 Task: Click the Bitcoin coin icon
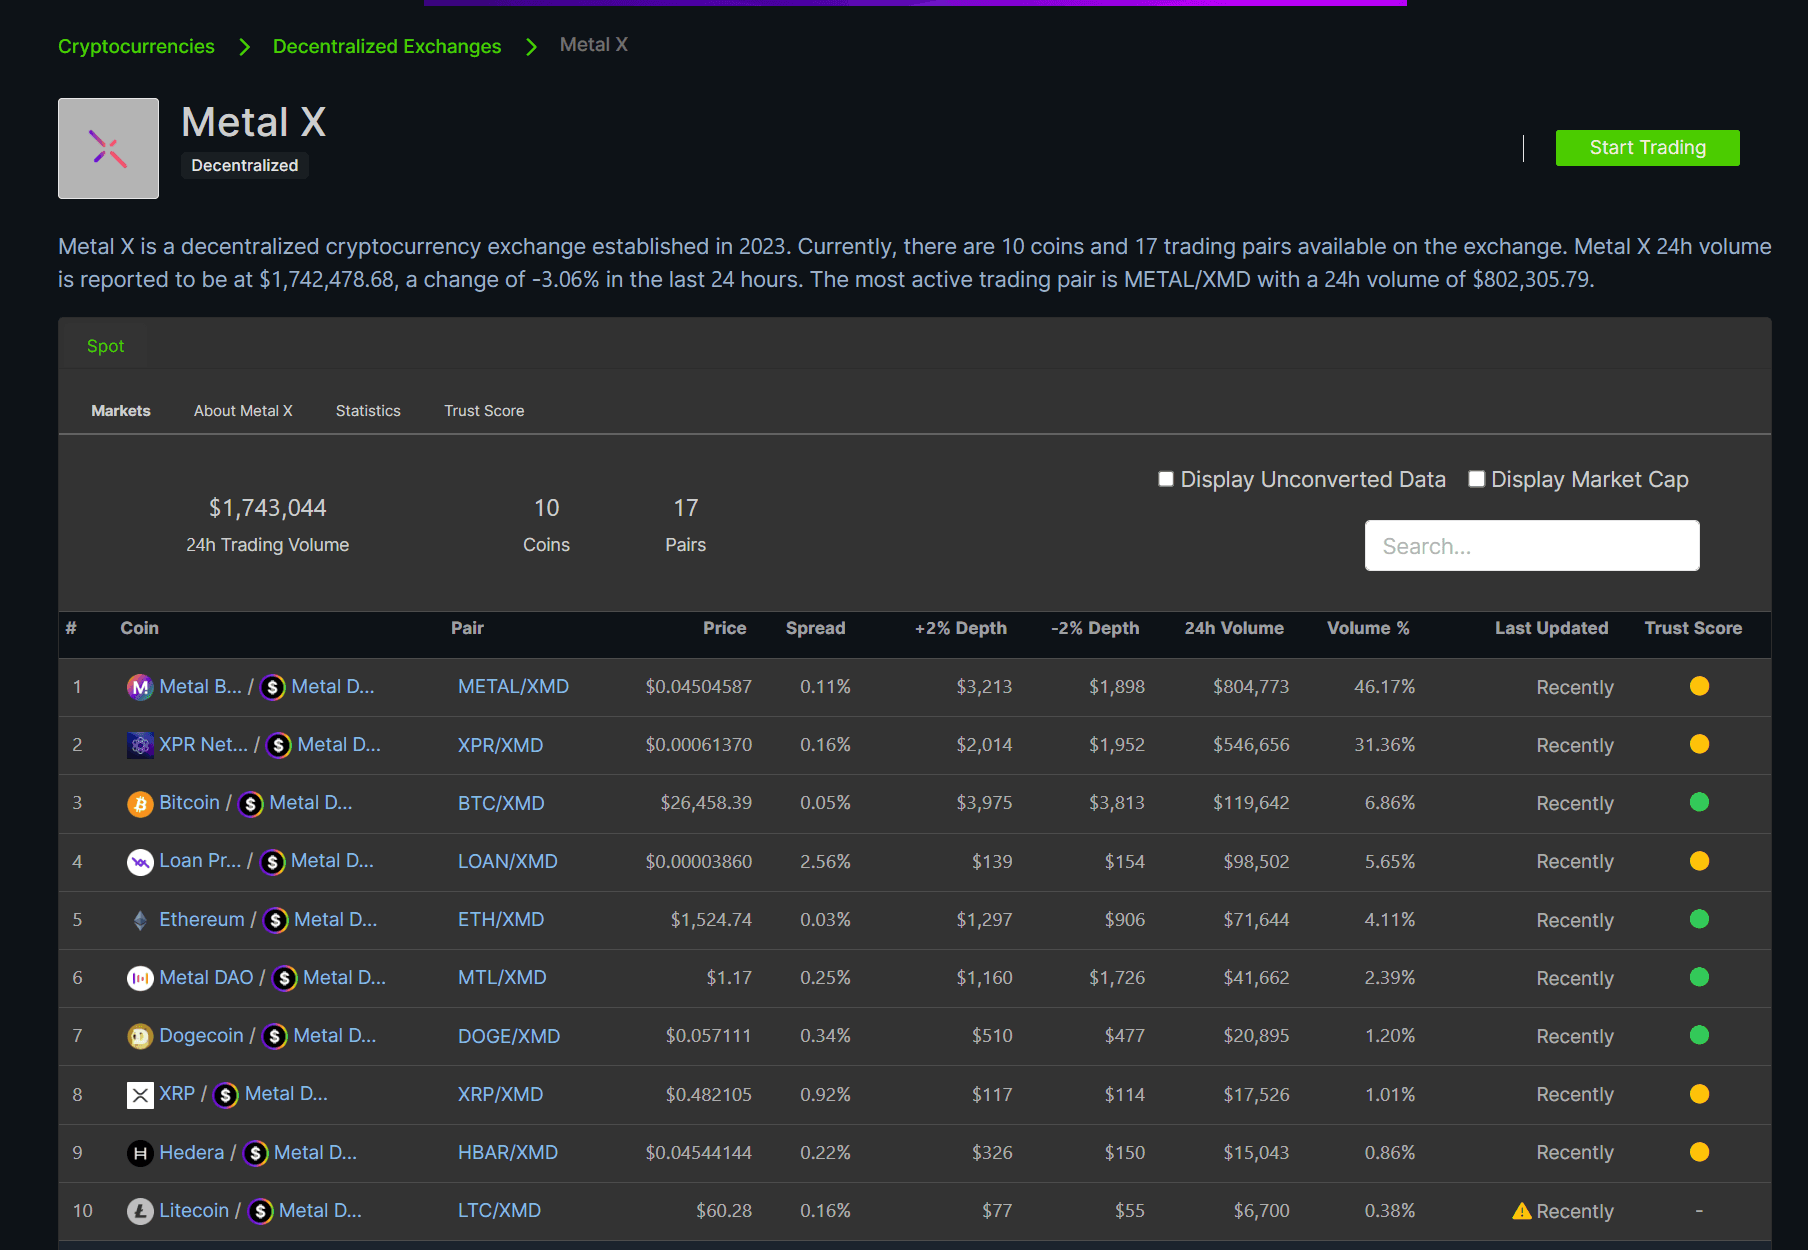[x=140, y=803]
